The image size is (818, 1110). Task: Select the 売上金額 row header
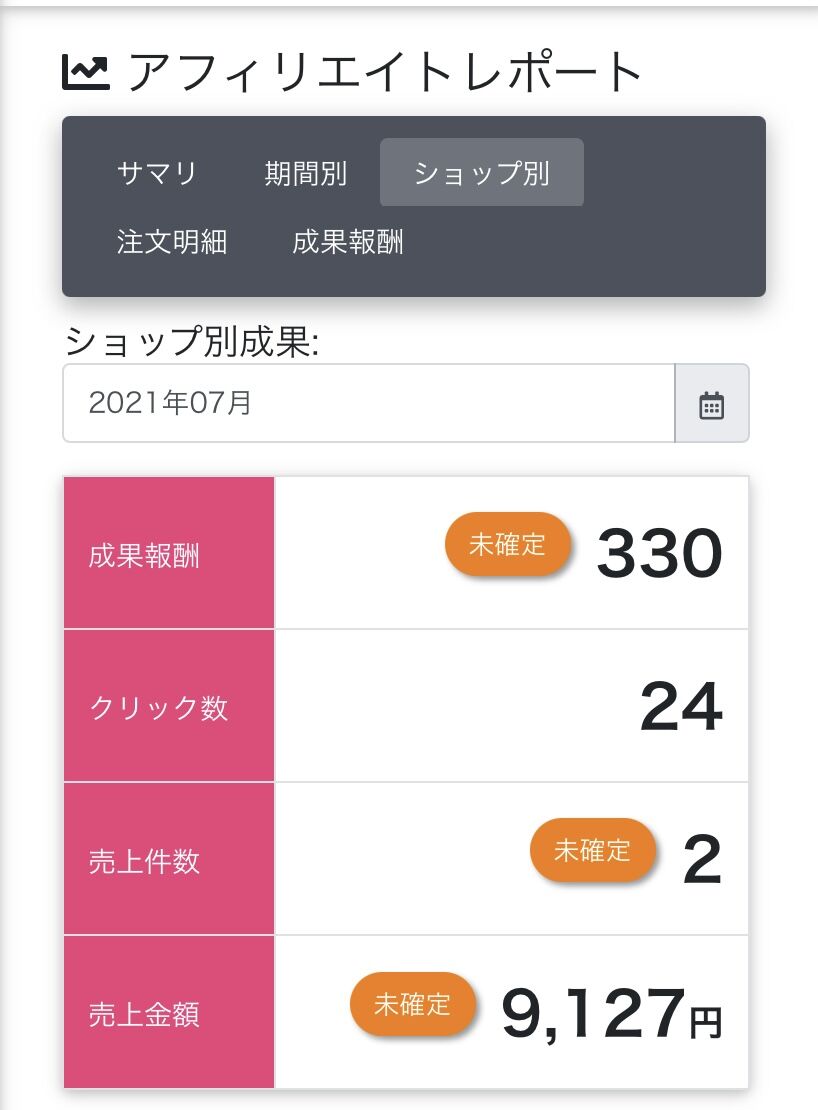click(x=169, y=1013)
